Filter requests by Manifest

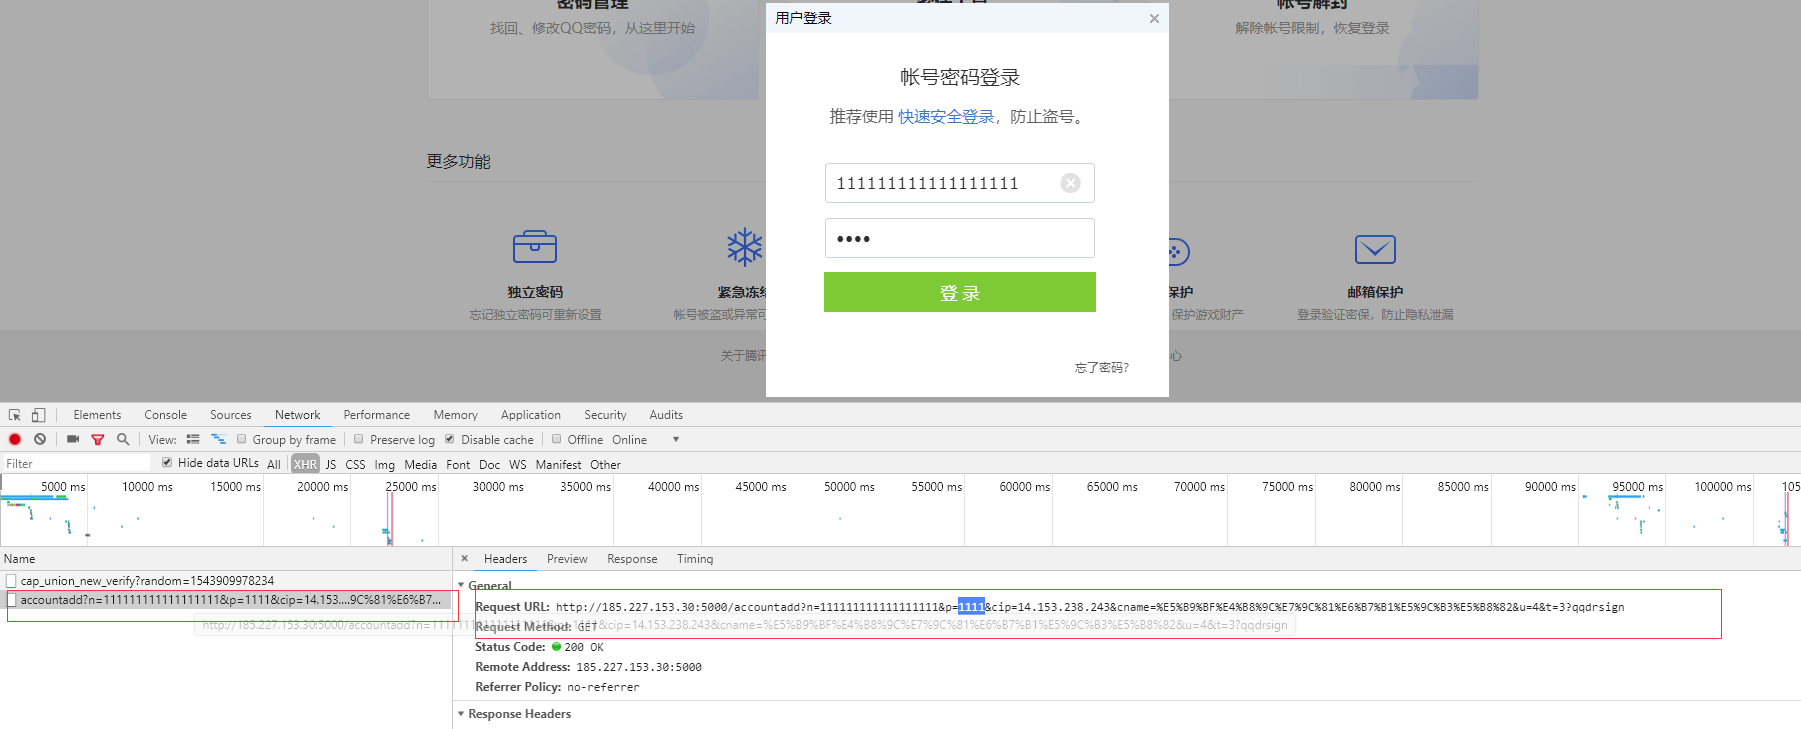coord(559,465)
